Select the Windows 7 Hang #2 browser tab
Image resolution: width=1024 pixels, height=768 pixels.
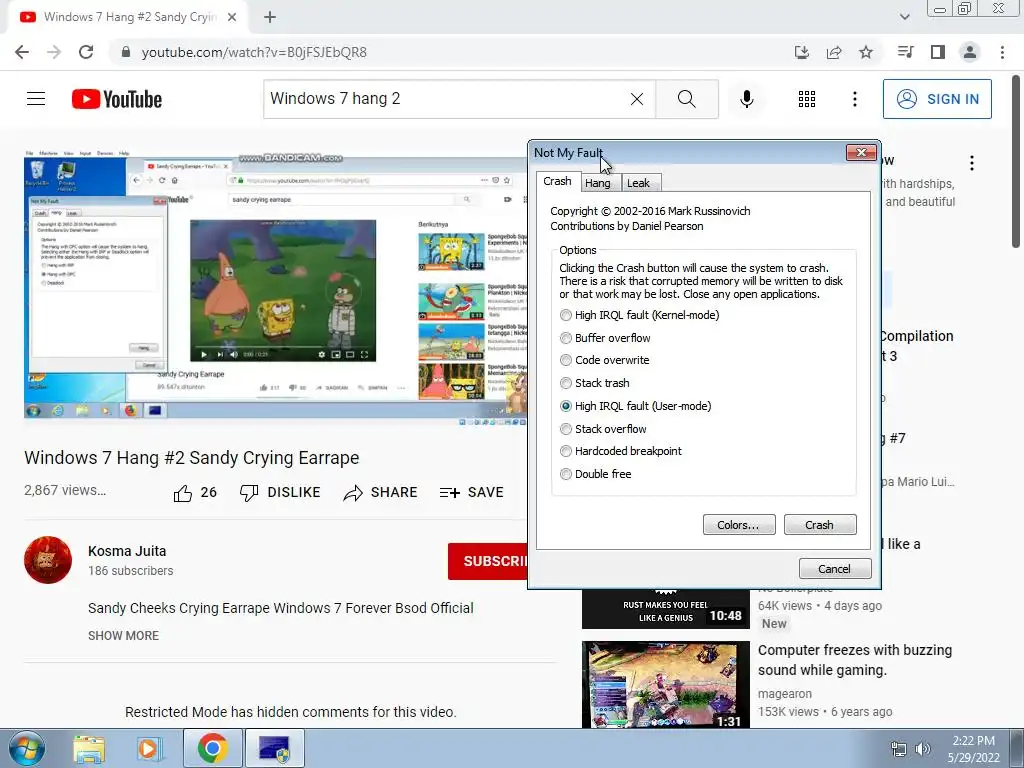pyautogui.click(x=129, y=17)
